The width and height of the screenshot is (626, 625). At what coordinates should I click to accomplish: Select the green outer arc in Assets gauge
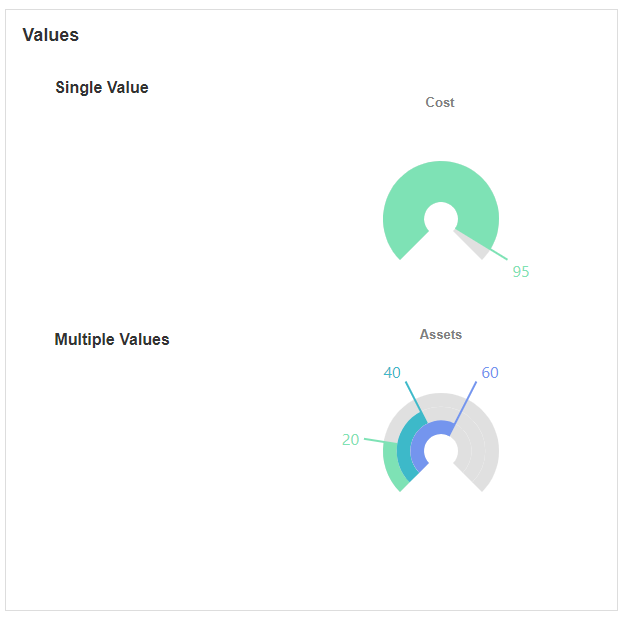click(x=391, y=465)
